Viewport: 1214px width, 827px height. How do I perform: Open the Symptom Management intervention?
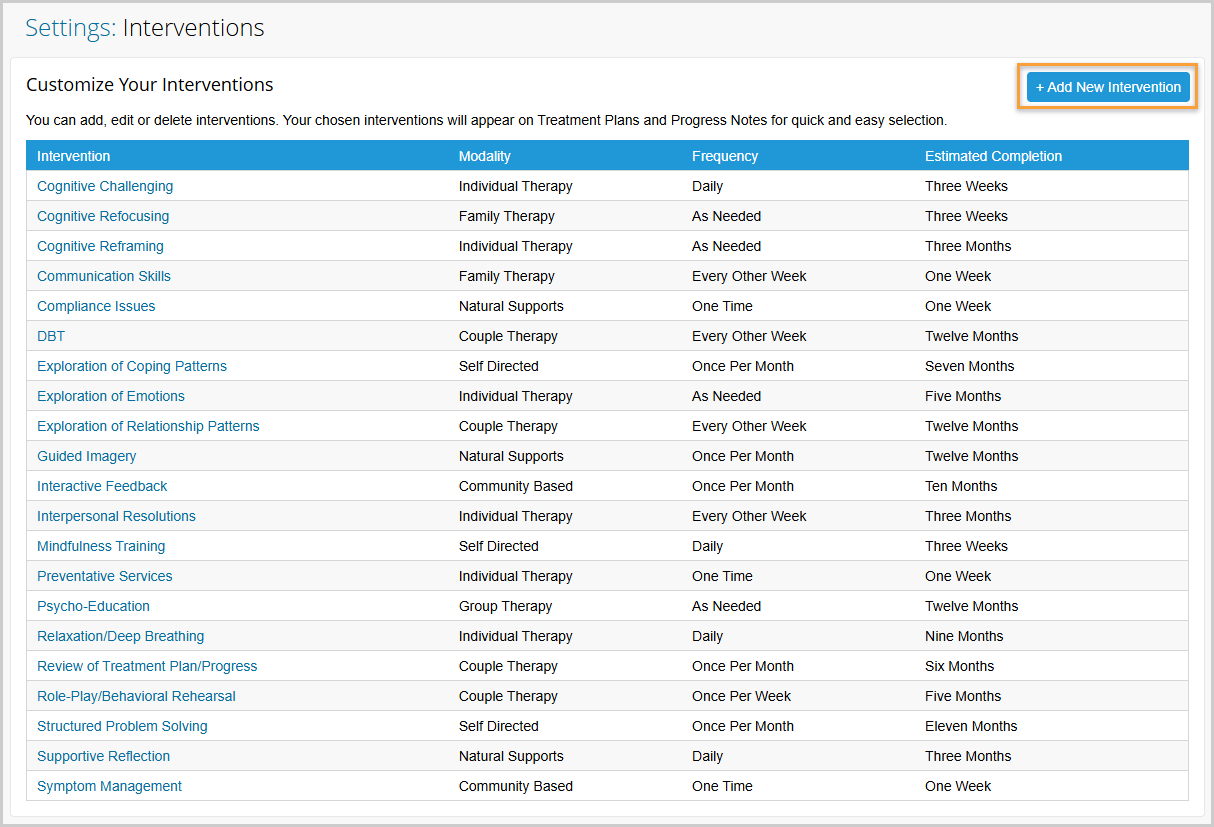point(109,786)
